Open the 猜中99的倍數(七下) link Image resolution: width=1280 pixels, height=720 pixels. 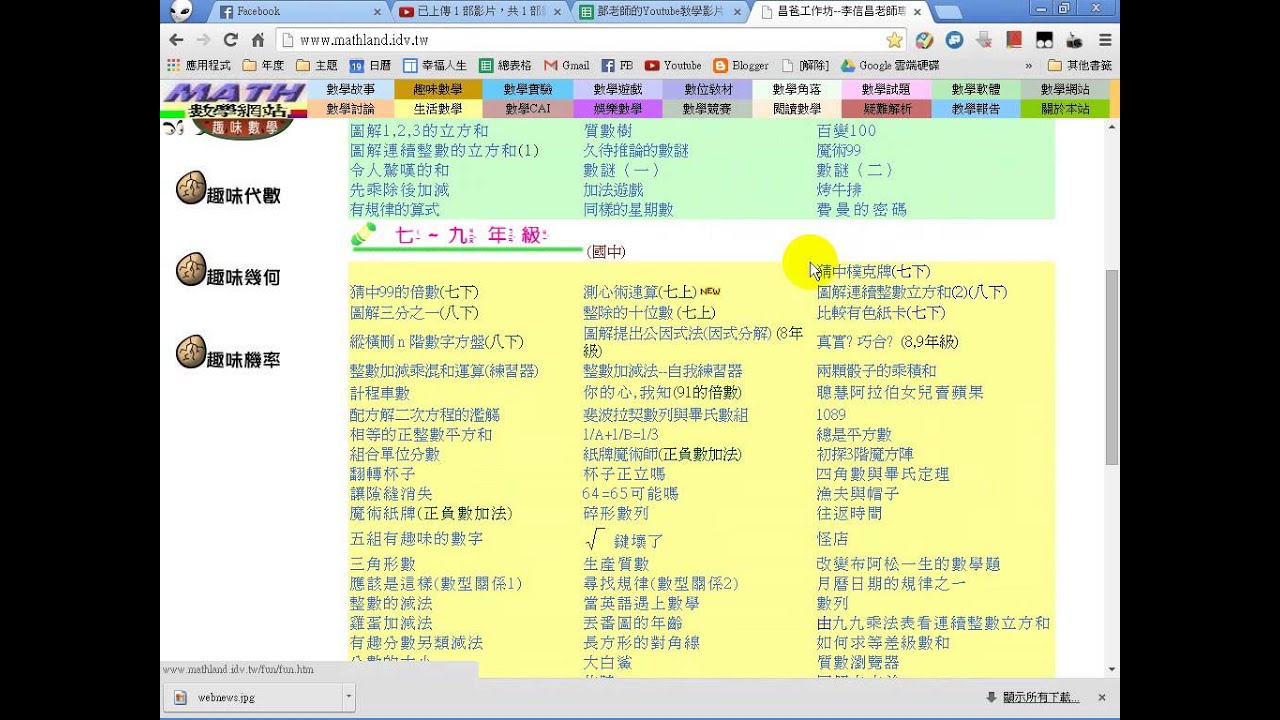point(414,292)
